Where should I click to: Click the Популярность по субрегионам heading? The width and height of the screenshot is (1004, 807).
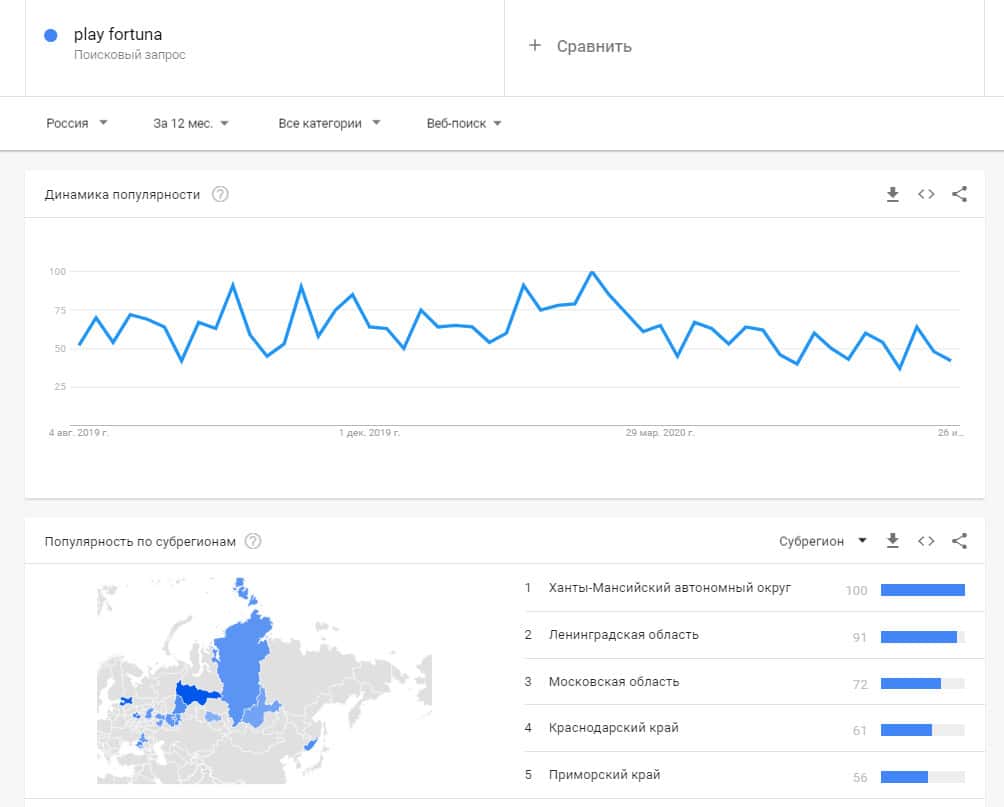[140, 542]
